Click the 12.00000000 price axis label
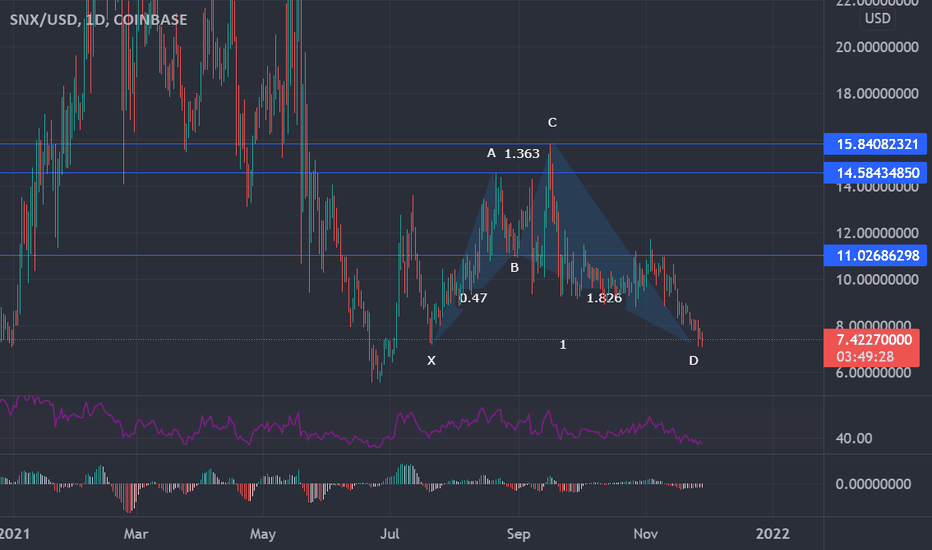This screenshot has width=932, height=550. 877,233
